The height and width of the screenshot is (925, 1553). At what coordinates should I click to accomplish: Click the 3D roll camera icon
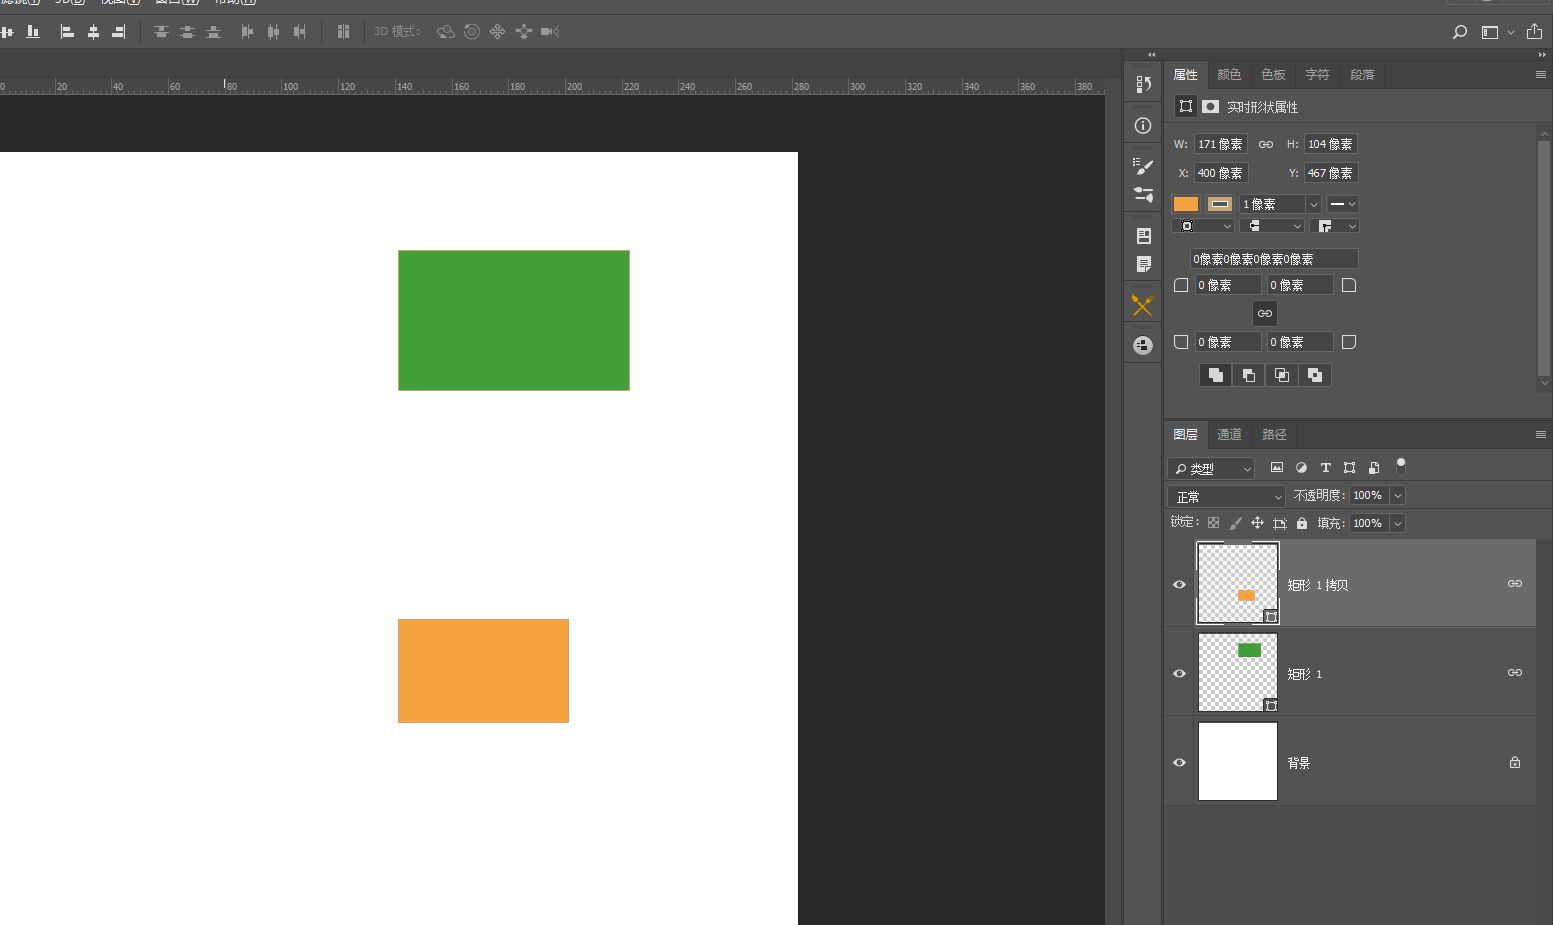click(472, 32)
